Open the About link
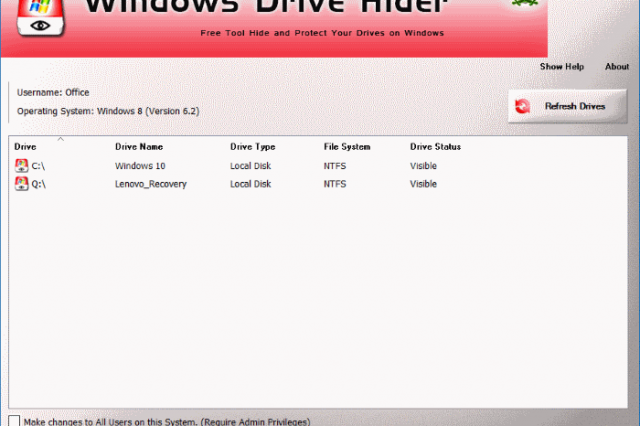 pos(617,67)
